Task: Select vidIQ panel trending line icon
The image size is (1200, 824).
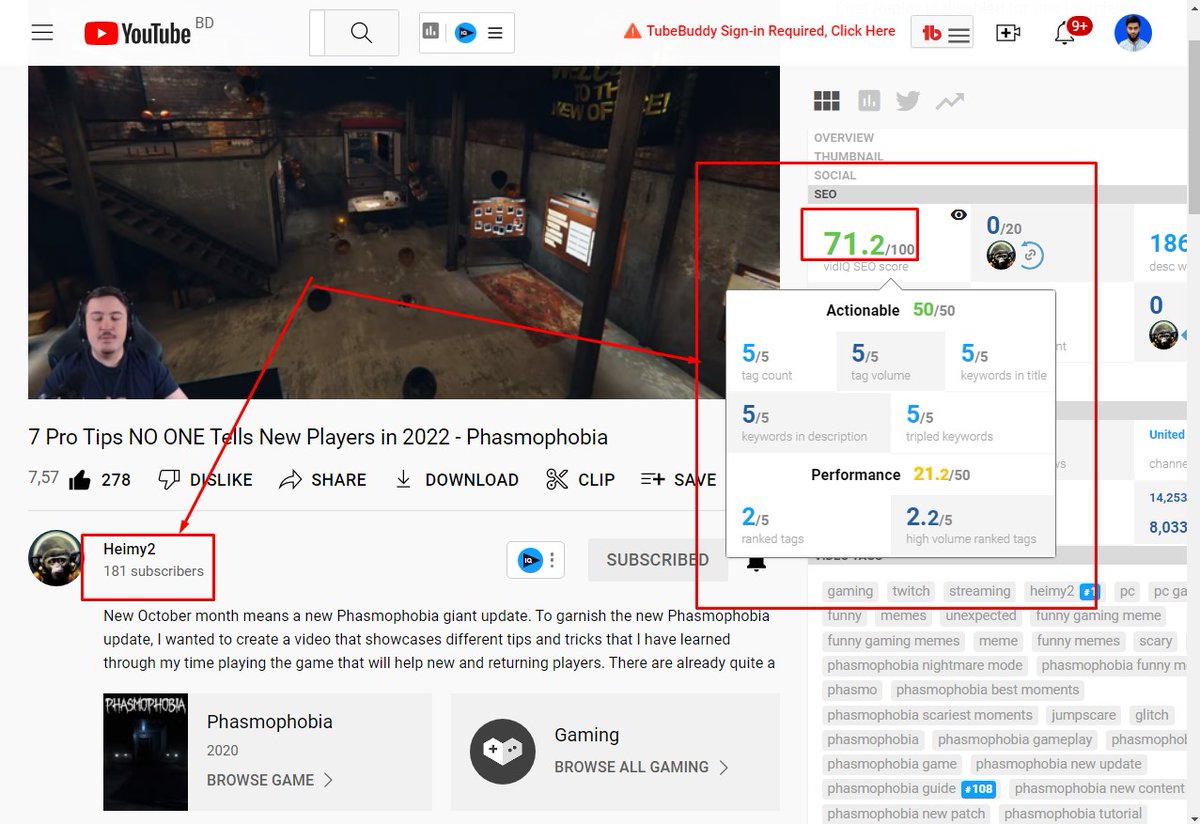Action: tap(949, 101)
